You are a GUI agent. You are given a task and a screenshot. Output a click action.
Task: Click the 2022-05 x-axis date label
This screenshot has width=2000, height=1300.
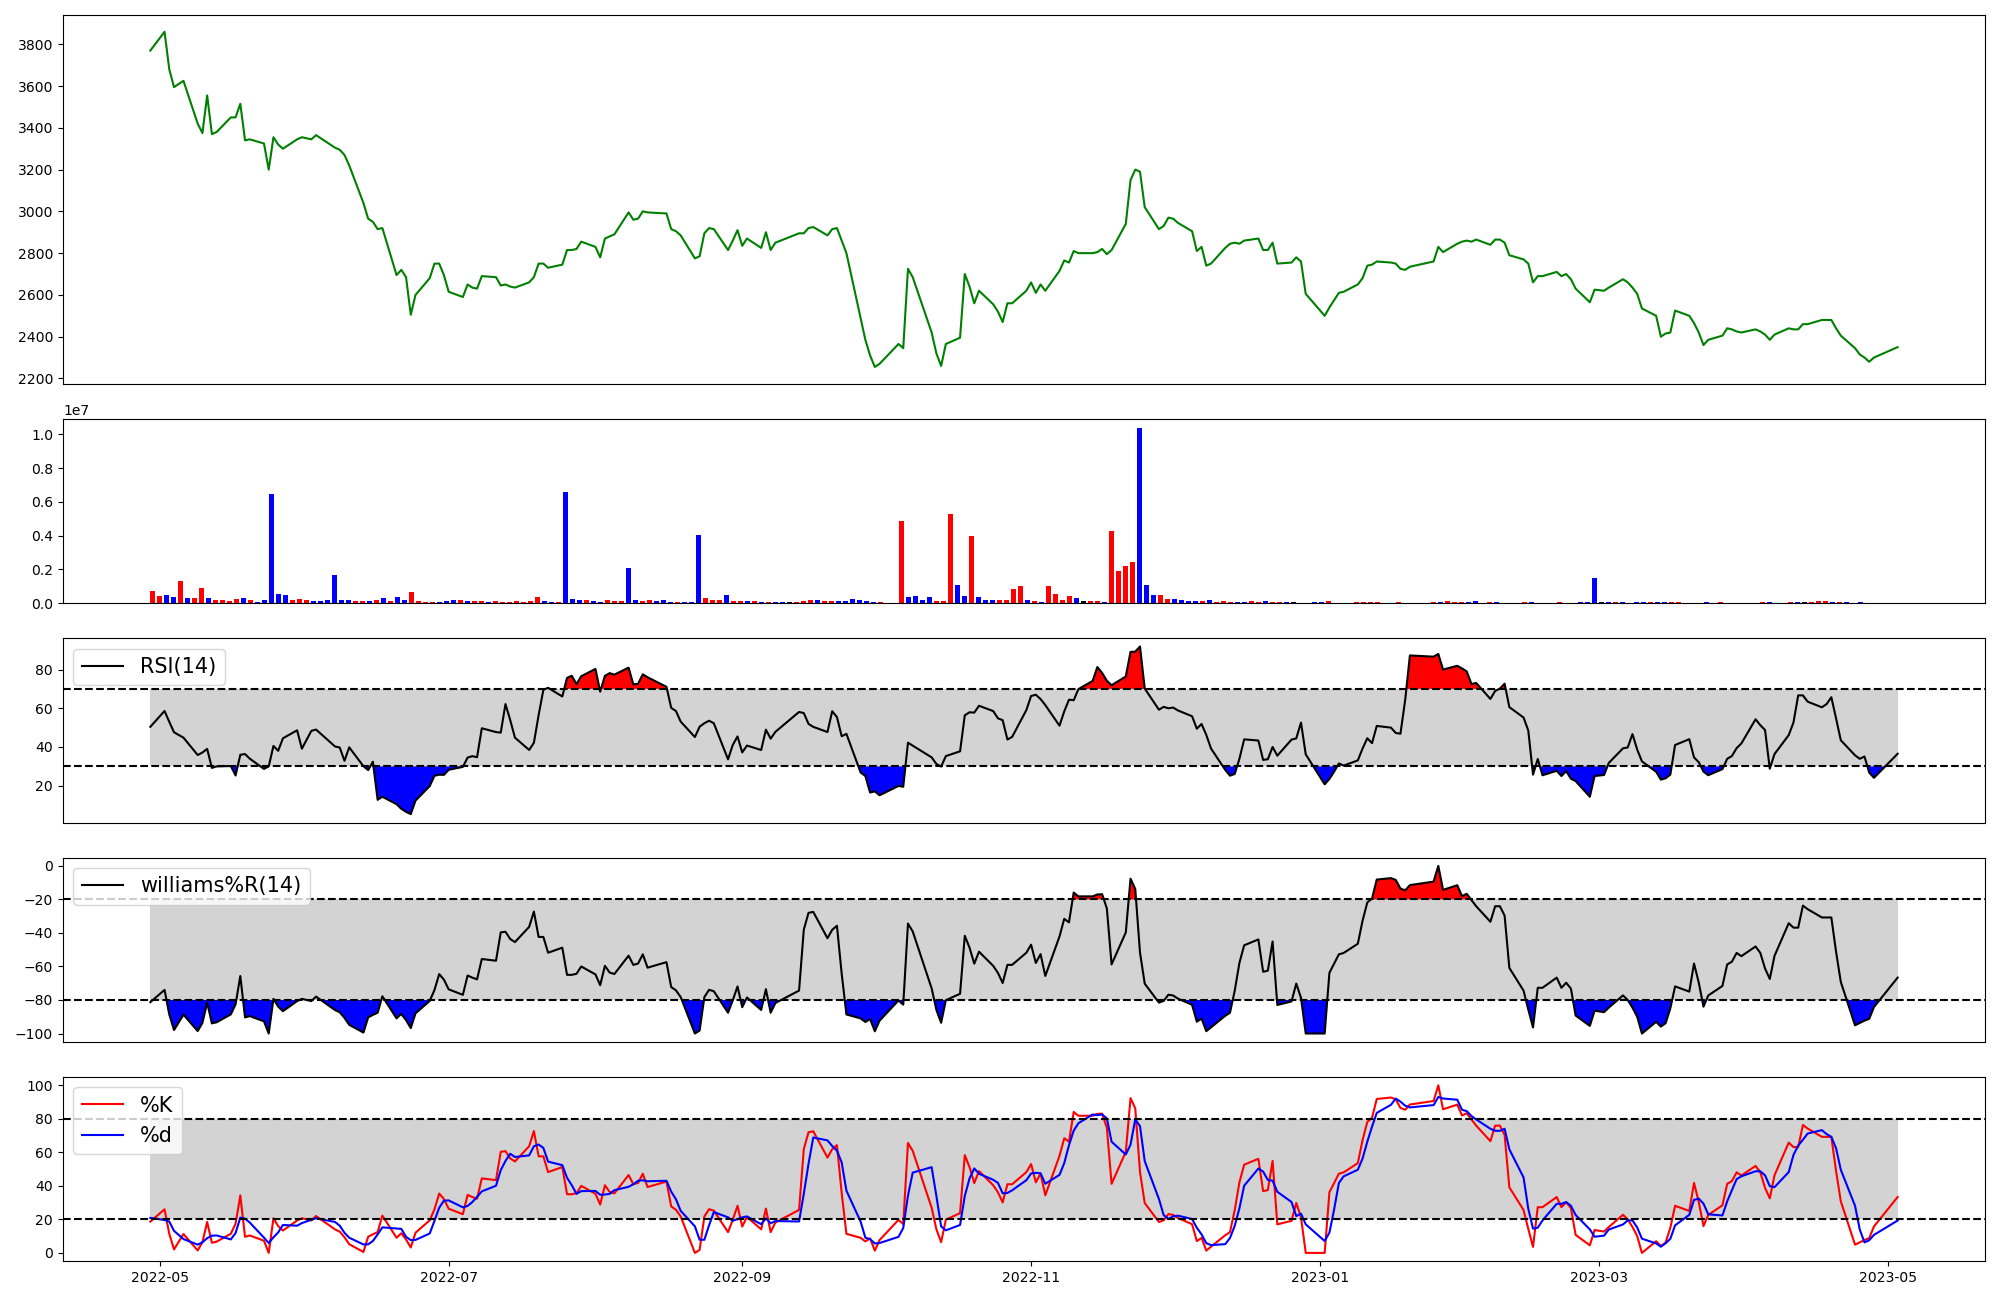pyautogui.click(x=160, y=1277)
